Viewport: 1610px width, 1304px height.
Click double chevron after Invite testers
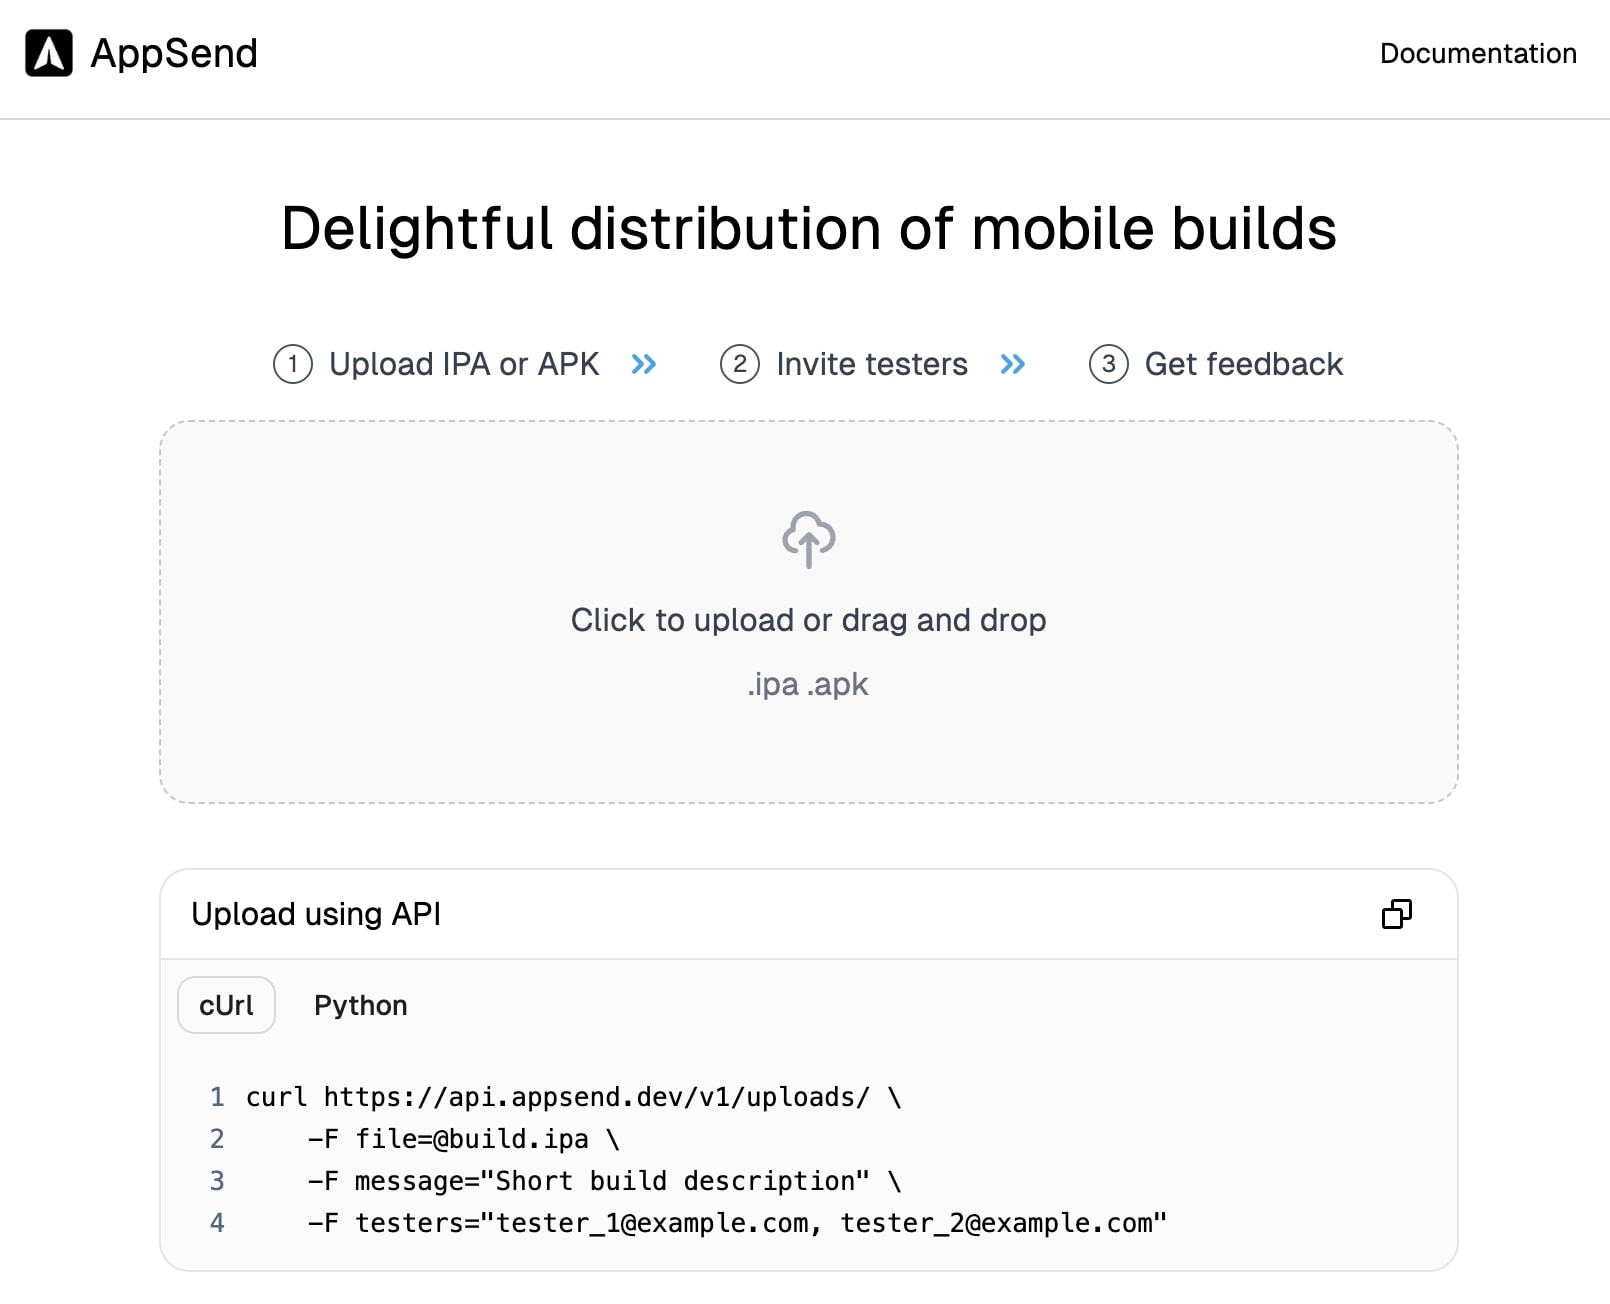(1013, 364)
